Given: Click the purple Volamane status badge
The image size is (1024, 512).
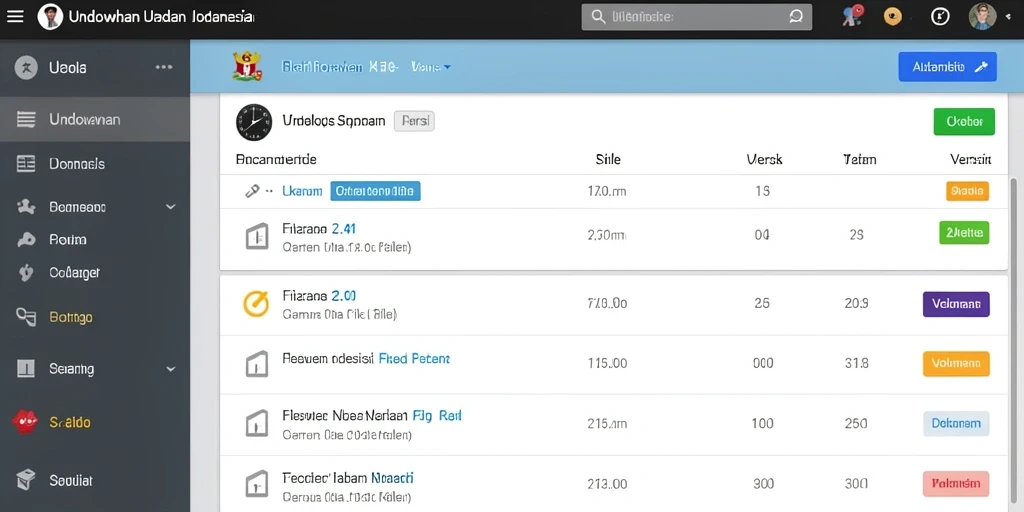Looking at the screenshot, I should tap(956, 304).
